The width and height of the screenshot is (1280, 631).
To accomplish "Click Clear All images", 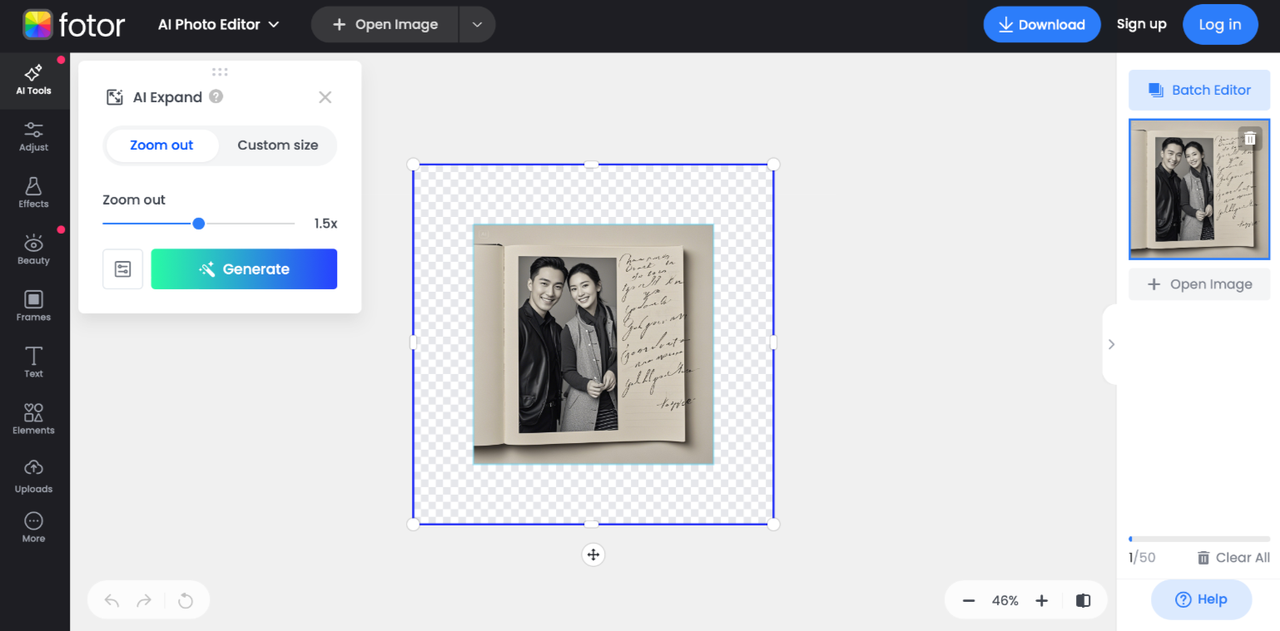I will [1234, 558].
